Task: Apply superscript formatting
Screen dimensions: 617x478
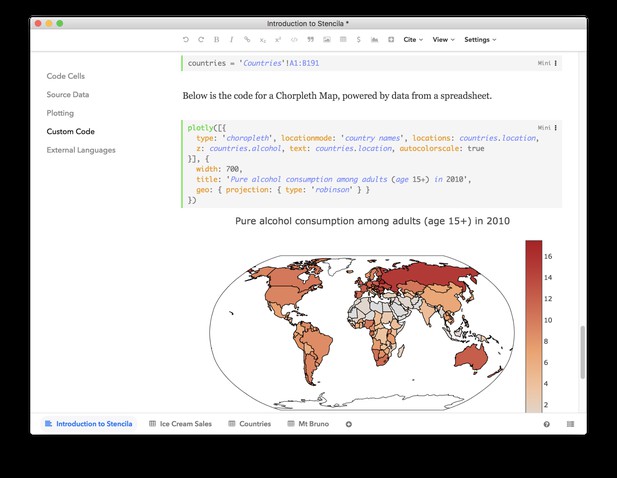Action: [278, 40]
